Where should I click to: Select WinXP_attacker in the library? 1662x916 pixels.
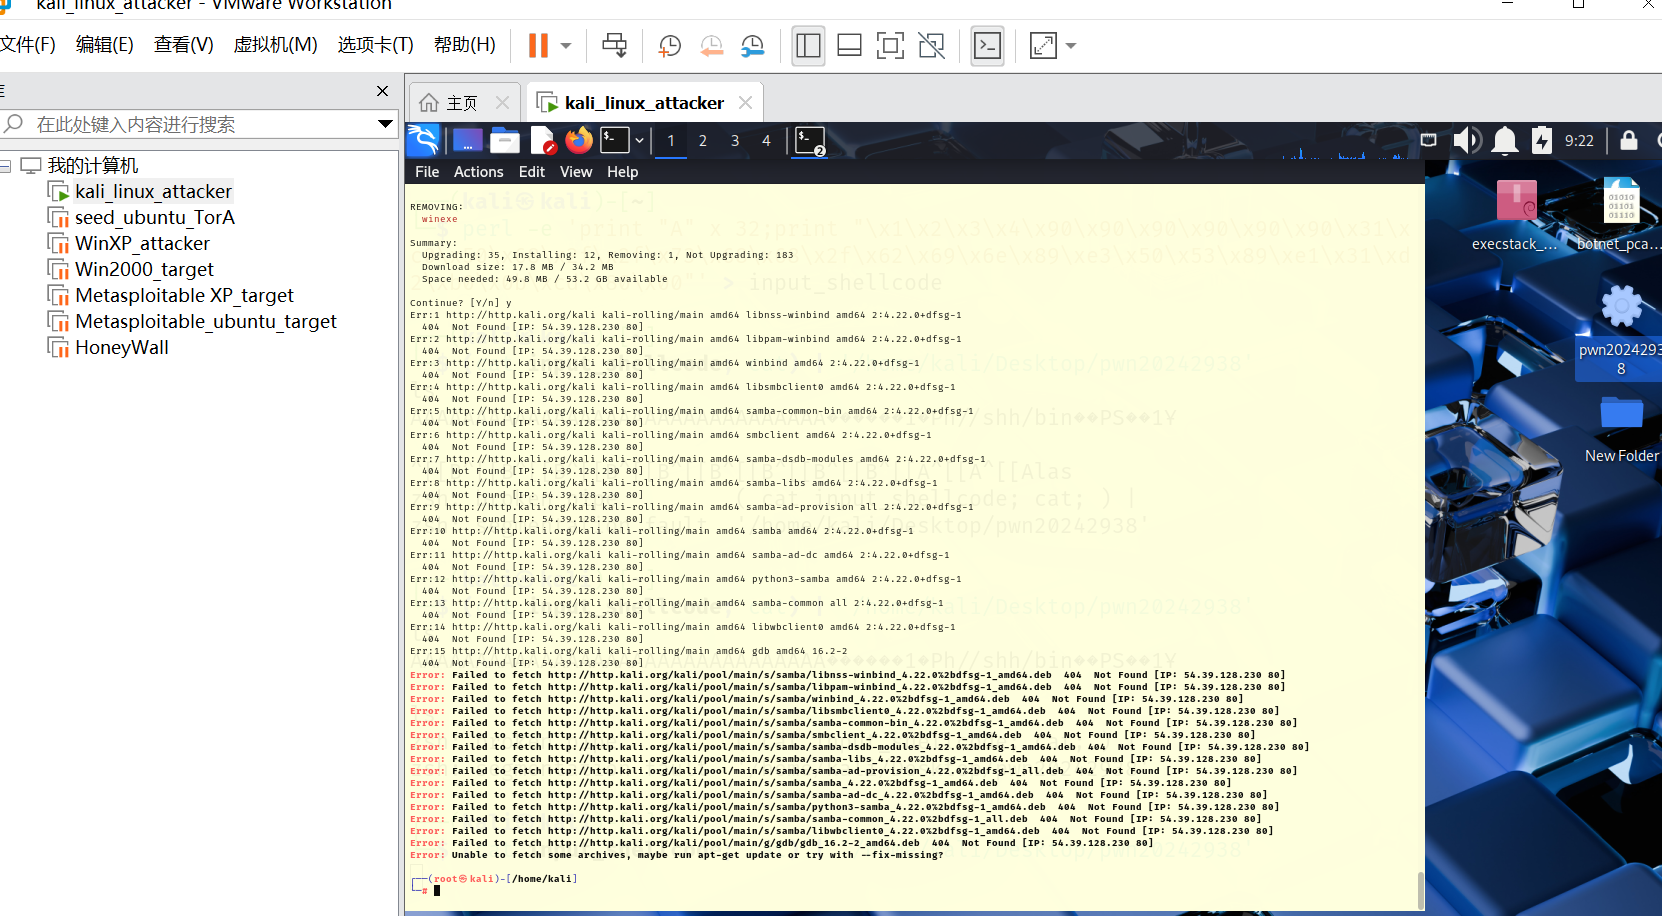[x=142, y=243]
